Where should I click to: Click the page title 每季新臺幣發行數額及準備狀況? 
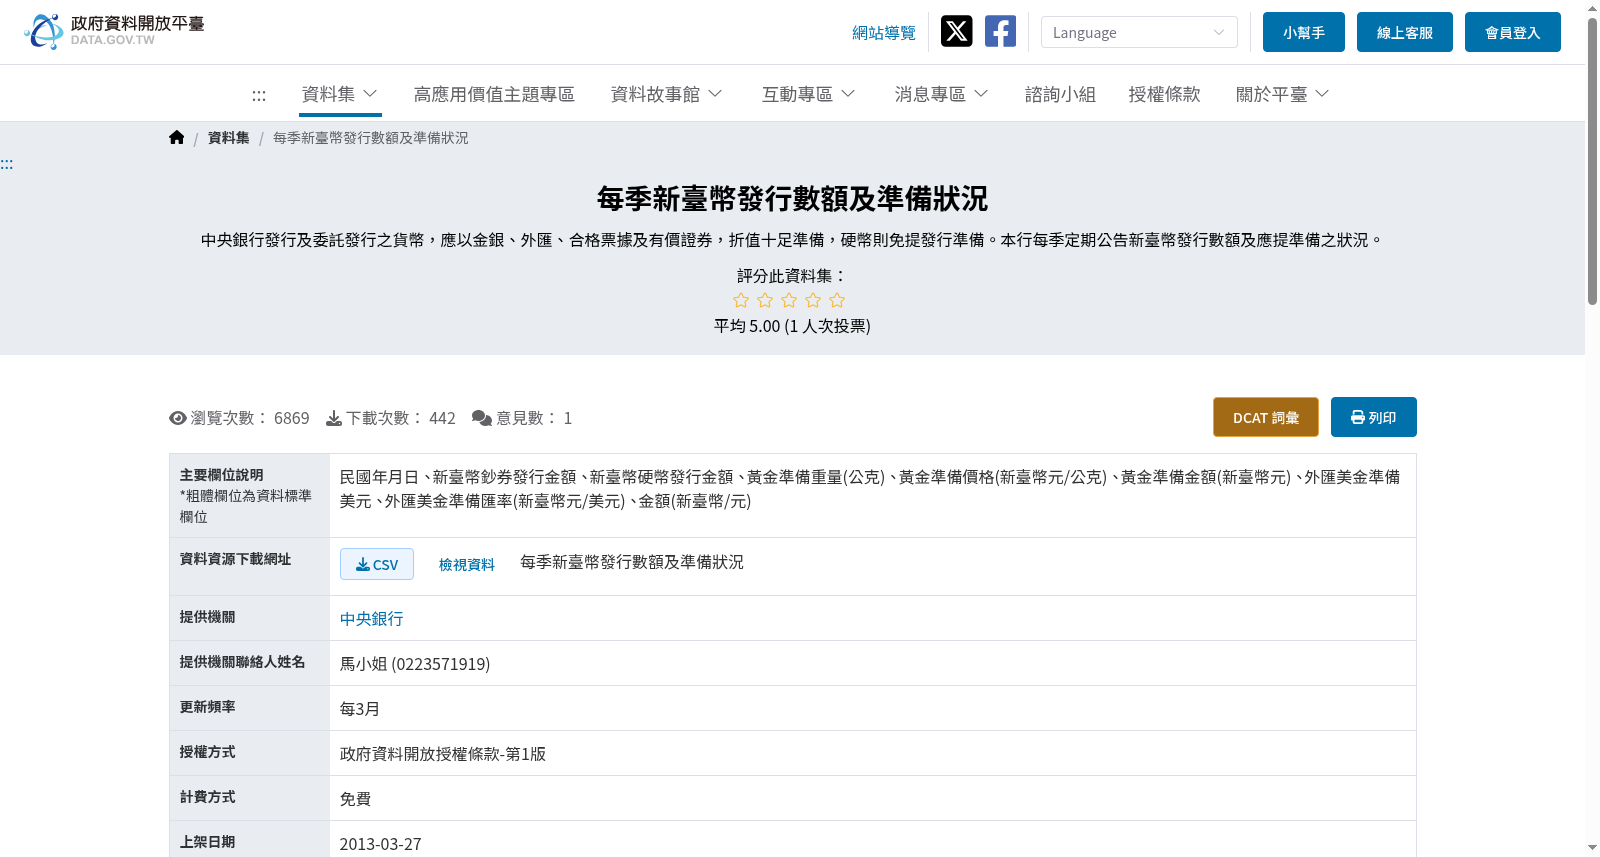click(x=792, y=199)
